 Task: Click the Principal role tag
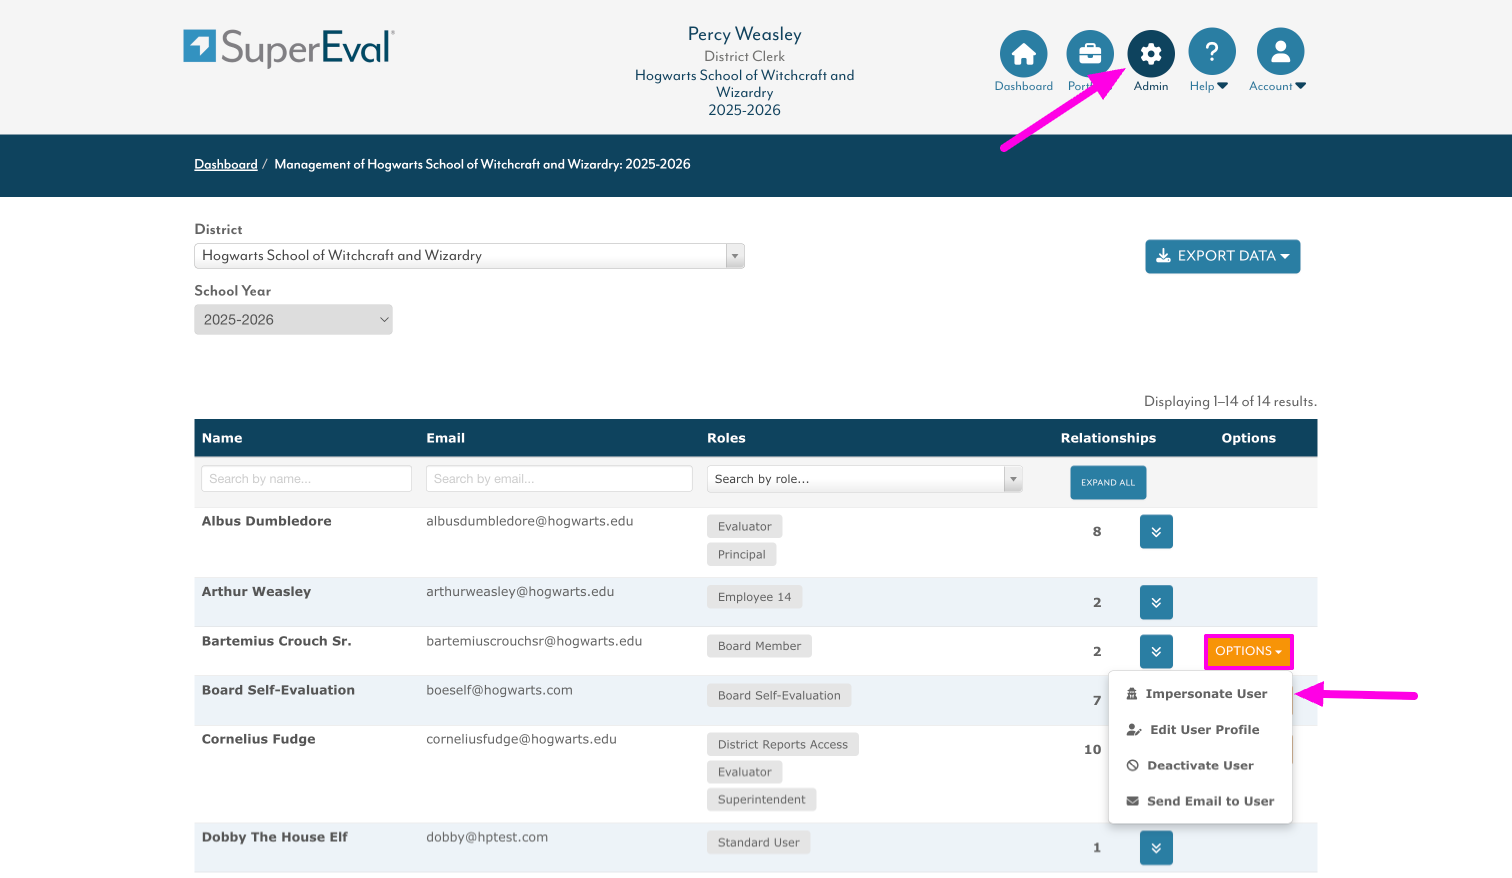tap(741, 554)
